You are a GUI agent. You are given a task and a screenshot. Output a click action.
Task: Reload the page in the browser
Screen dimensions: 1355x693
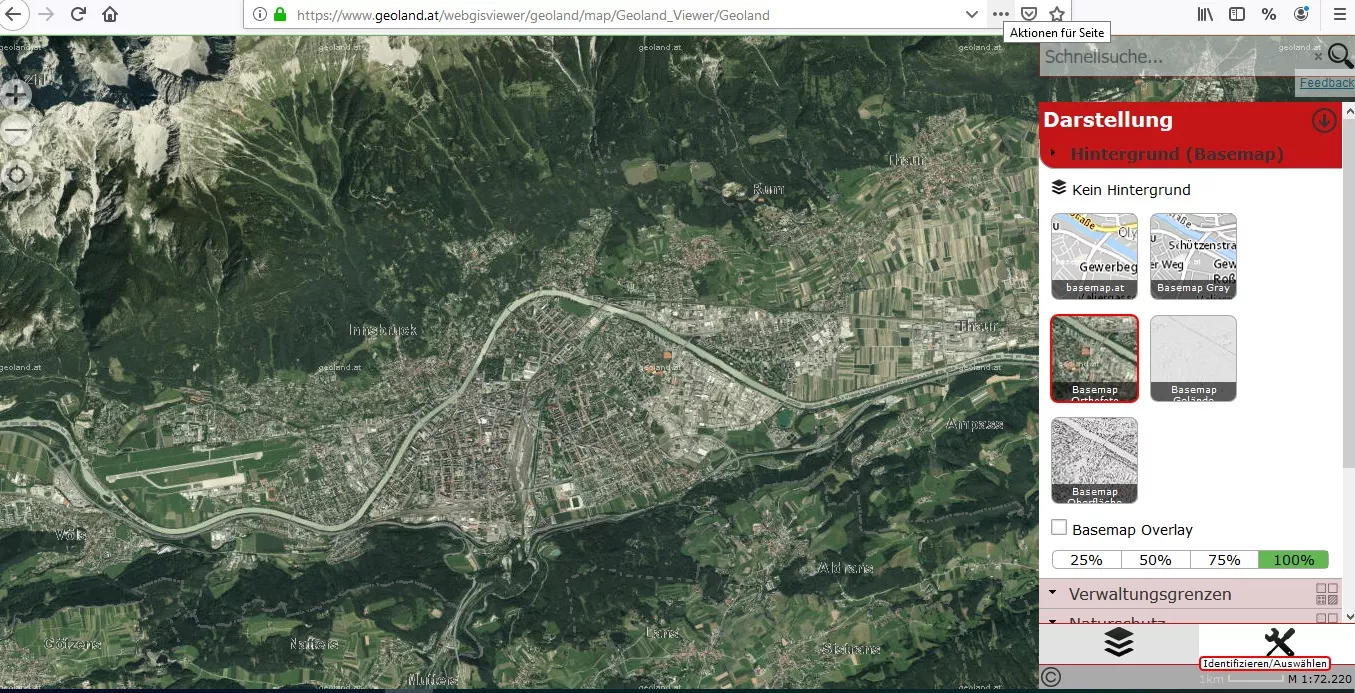78,14
